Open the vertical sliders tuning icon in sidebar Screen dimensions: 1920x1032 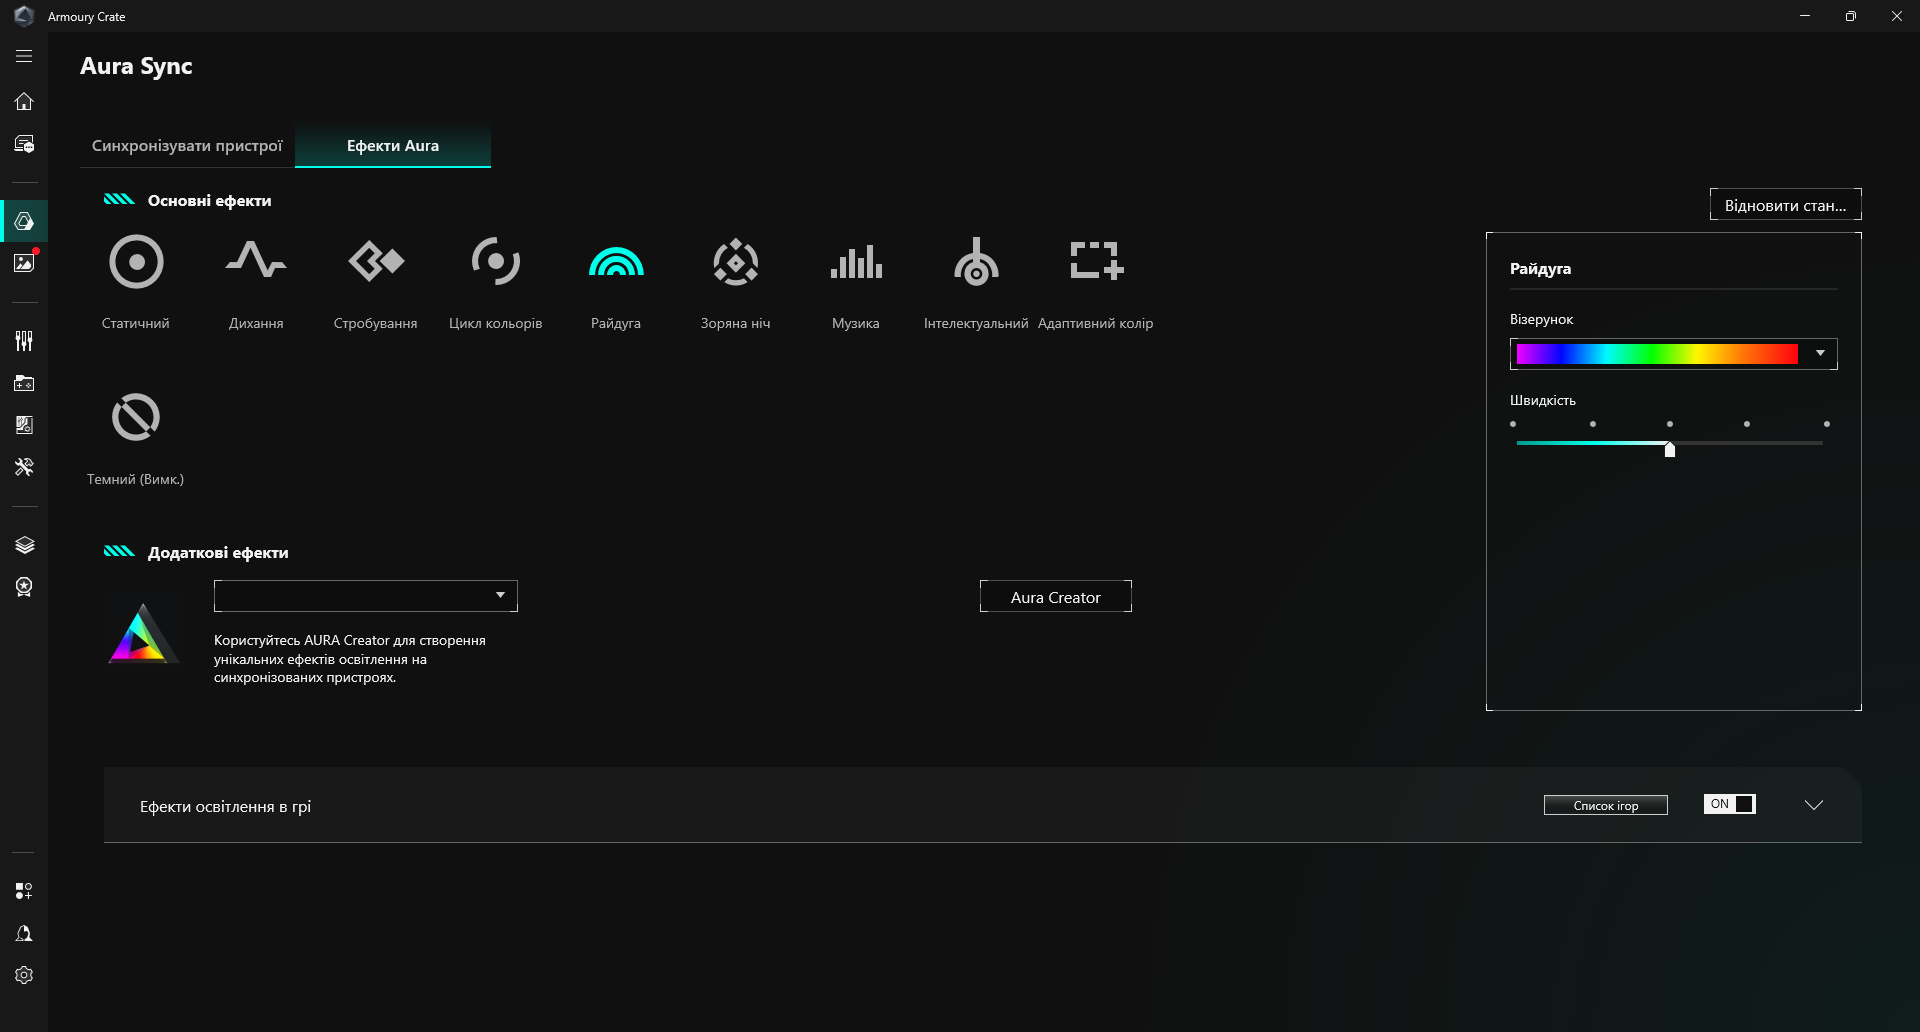(x=24, y=341)
